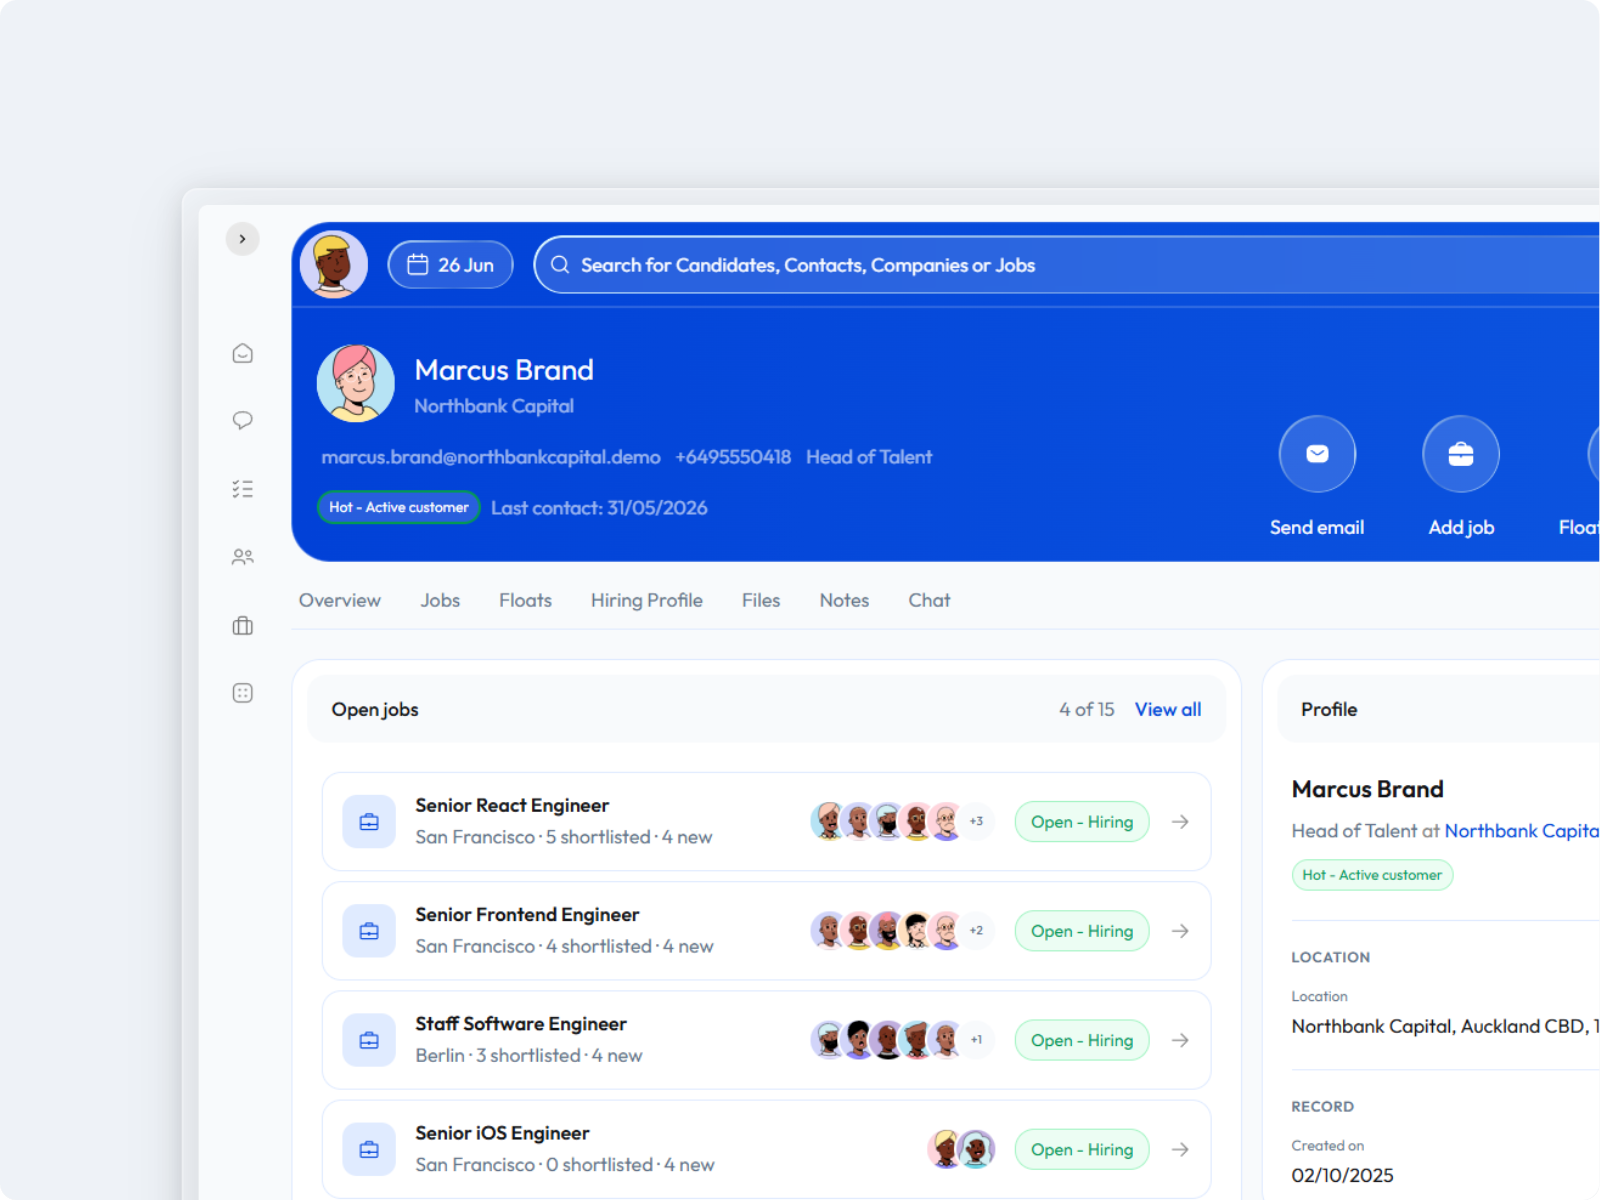This screenshot has height=1200, width=1600.
Task: Open Staff Software Engineer with its arrow
Action: tap(1180, 1040)
